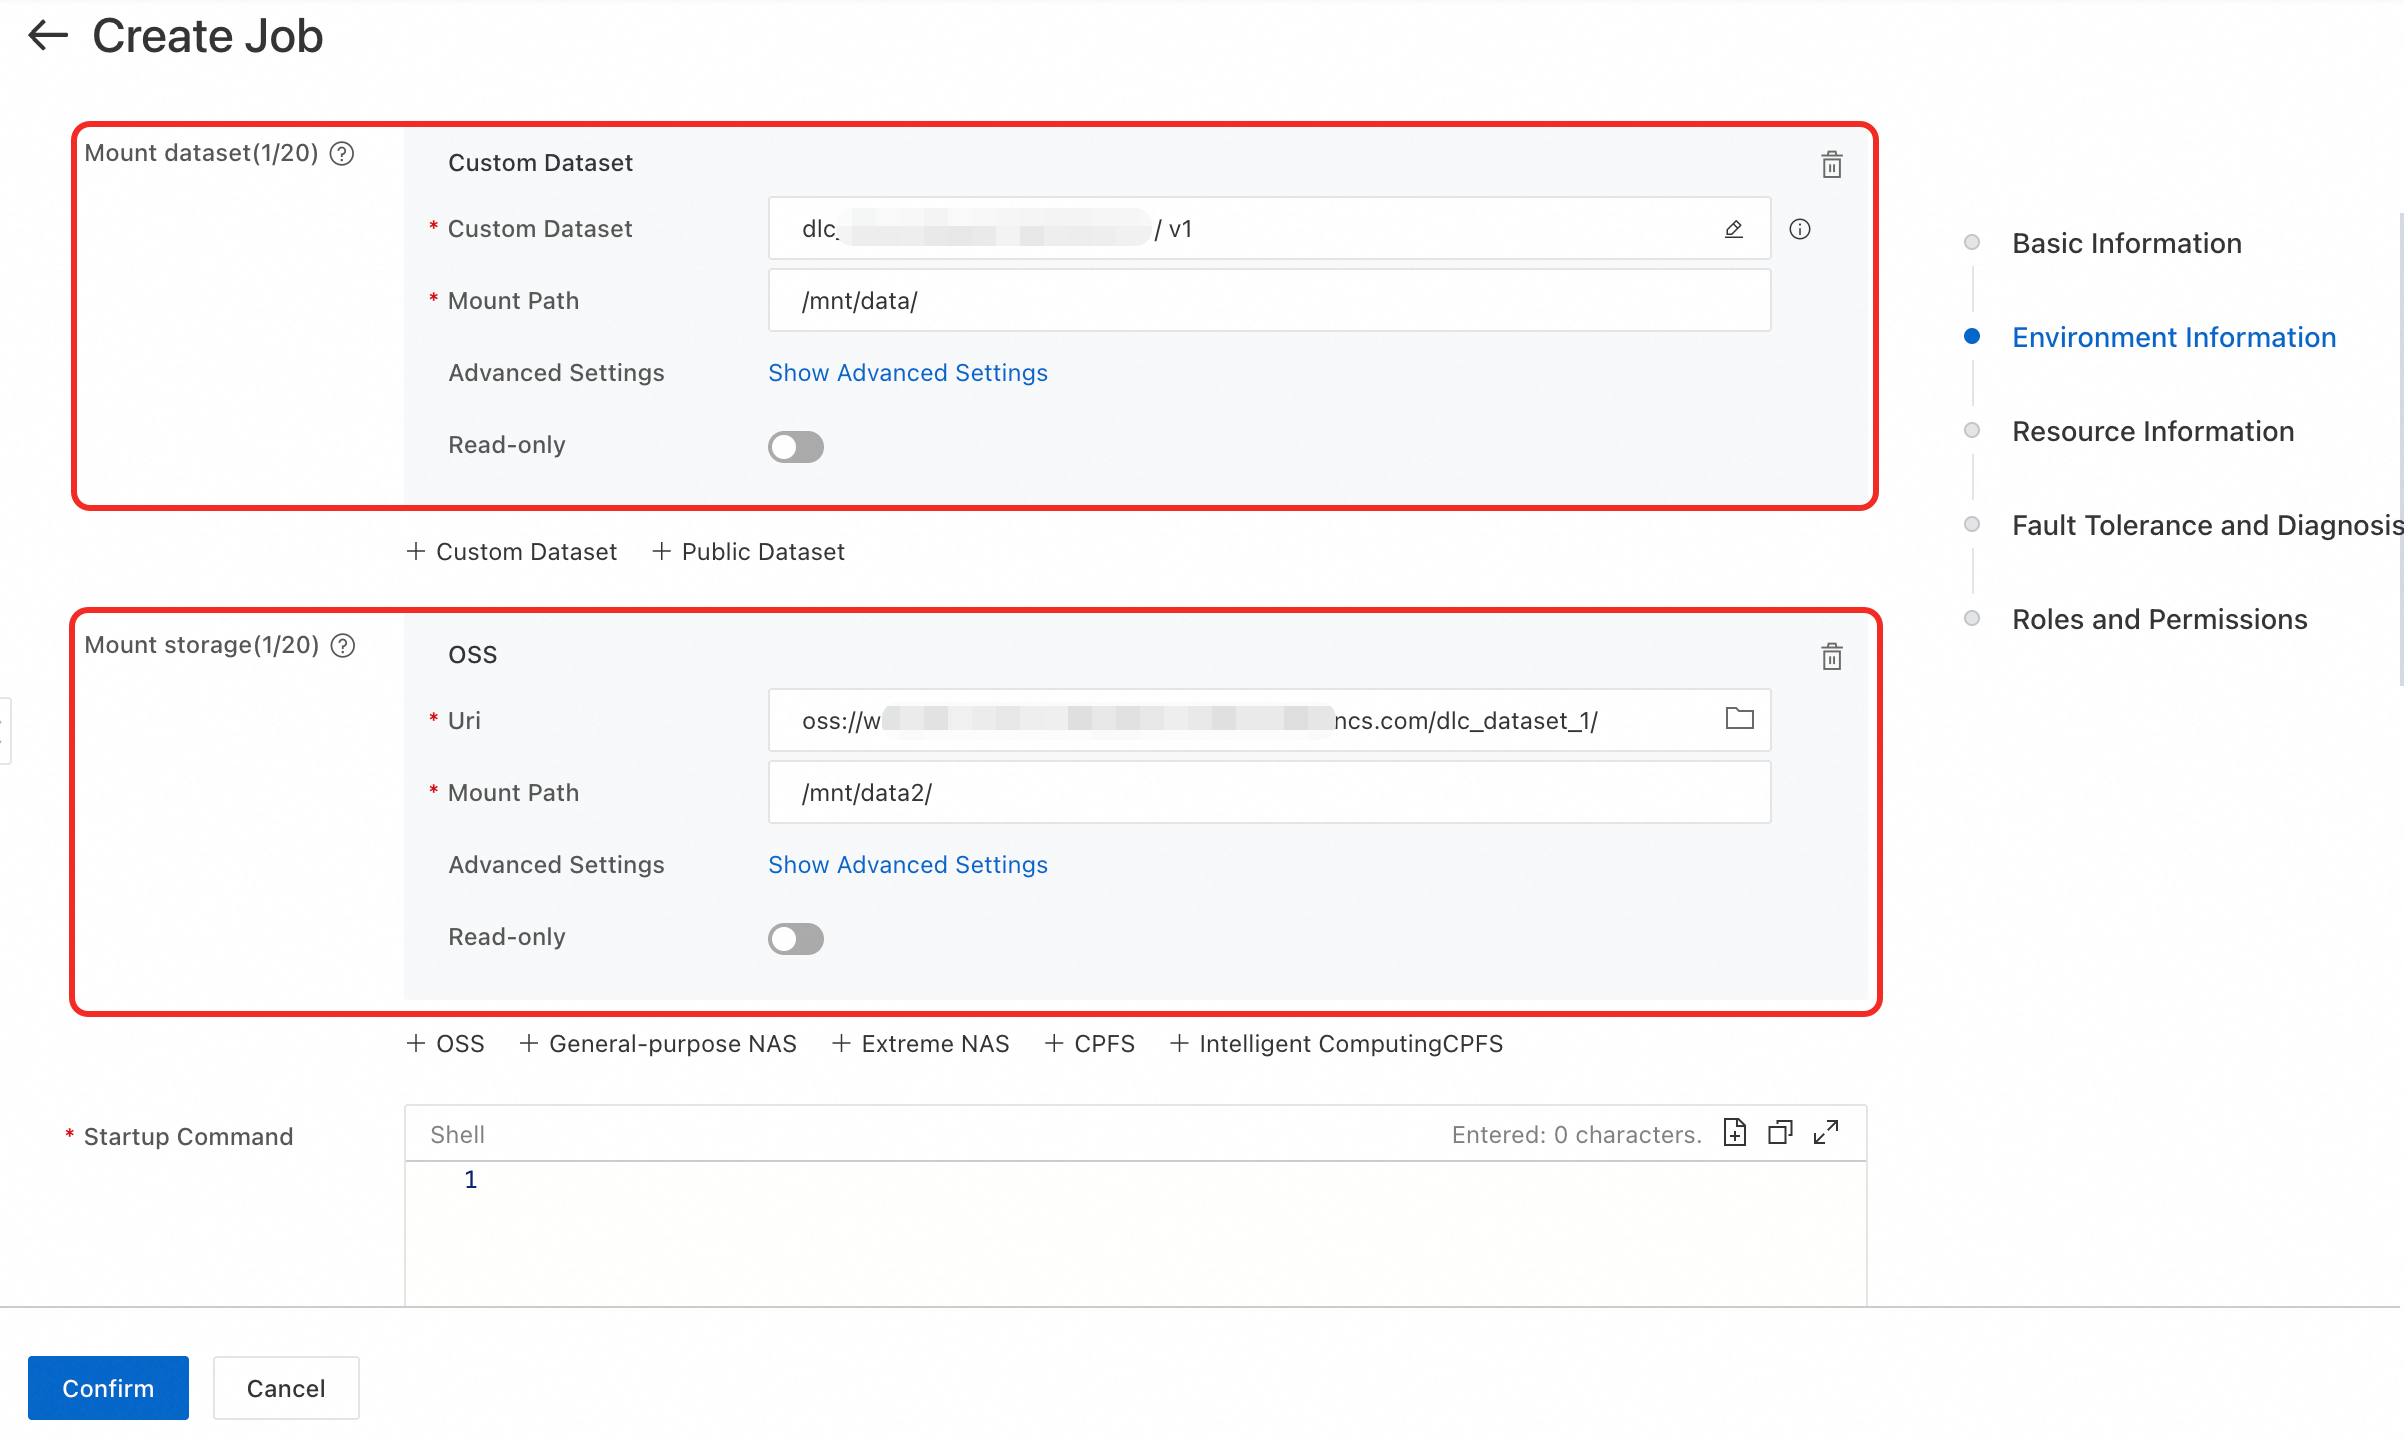Image resolution: width=2404 pixels, height=1442 pixels.
Task: Jump to Resource Information section
Action: point(2152,431)
